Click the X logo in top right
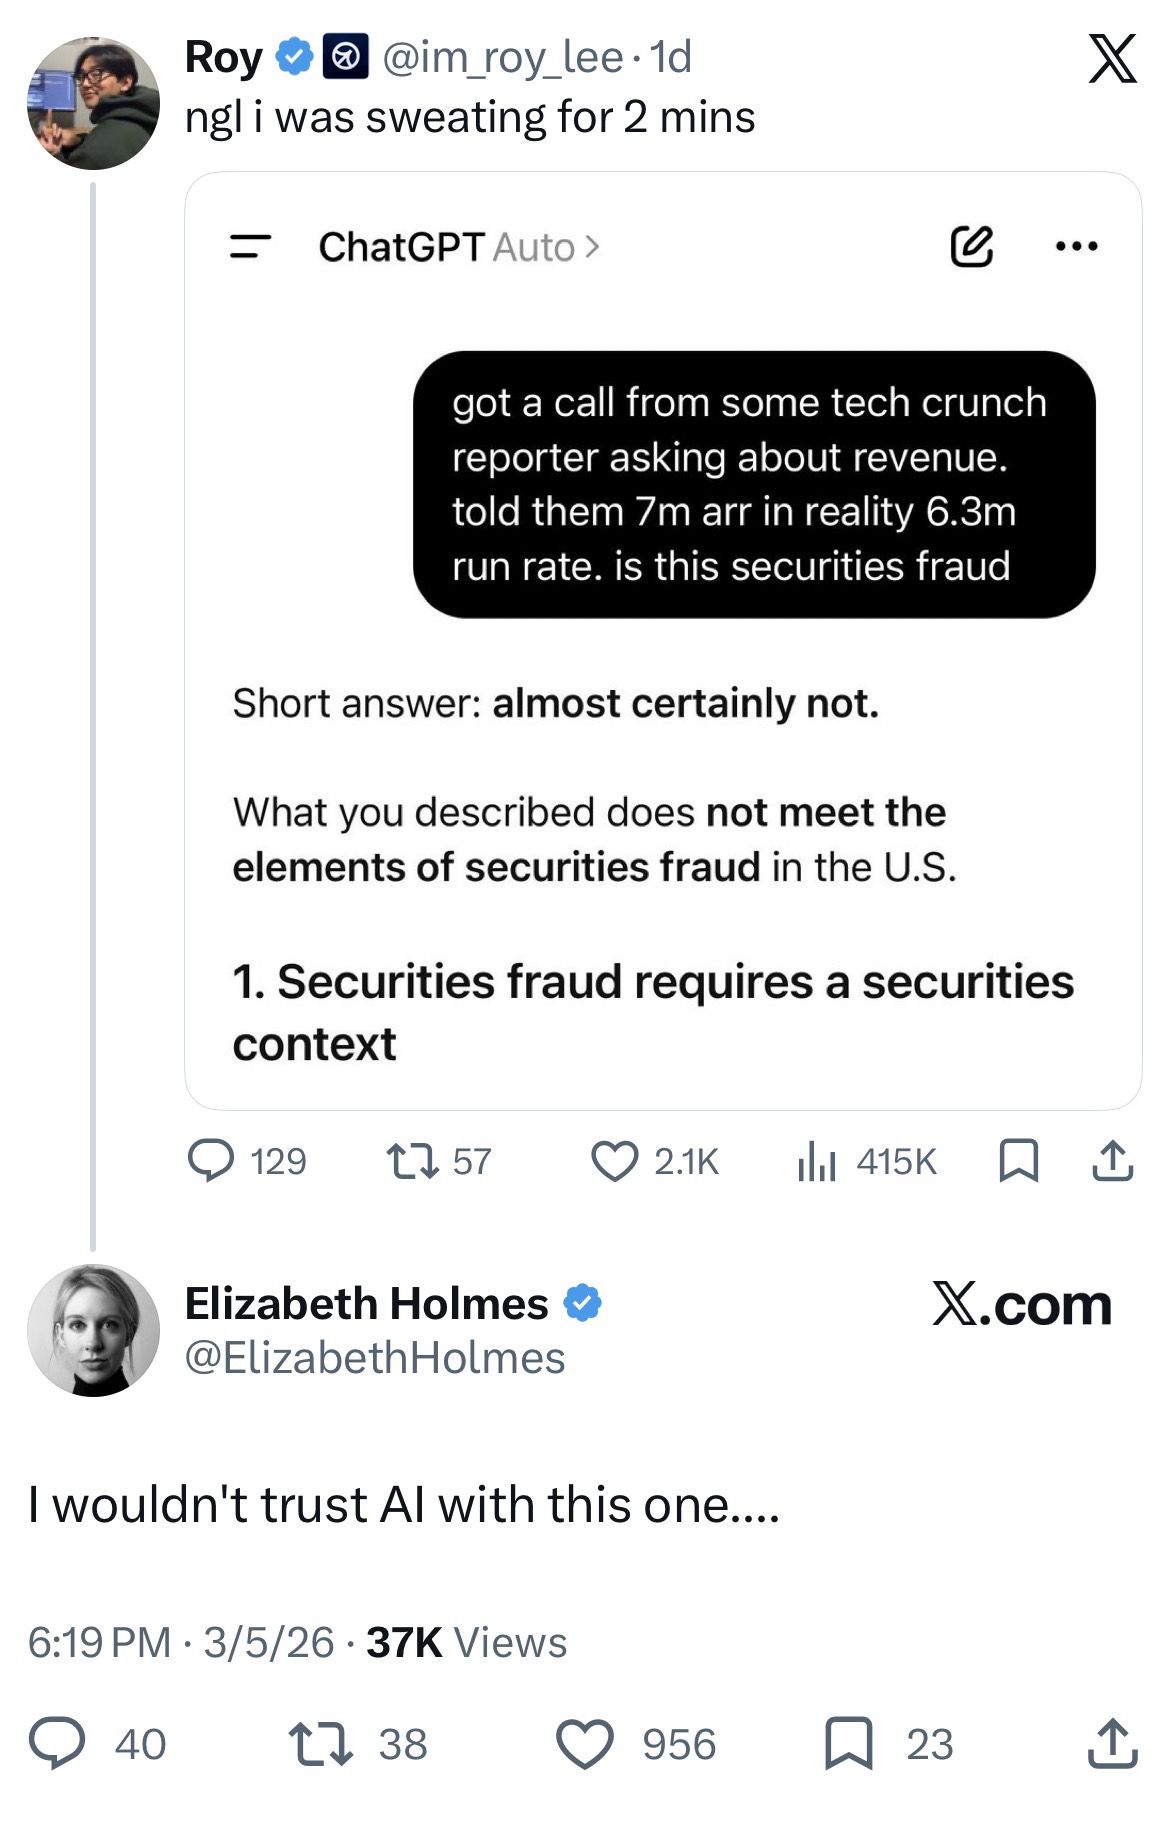This screenshot has width=1170, height=1823. point(1111,59)
